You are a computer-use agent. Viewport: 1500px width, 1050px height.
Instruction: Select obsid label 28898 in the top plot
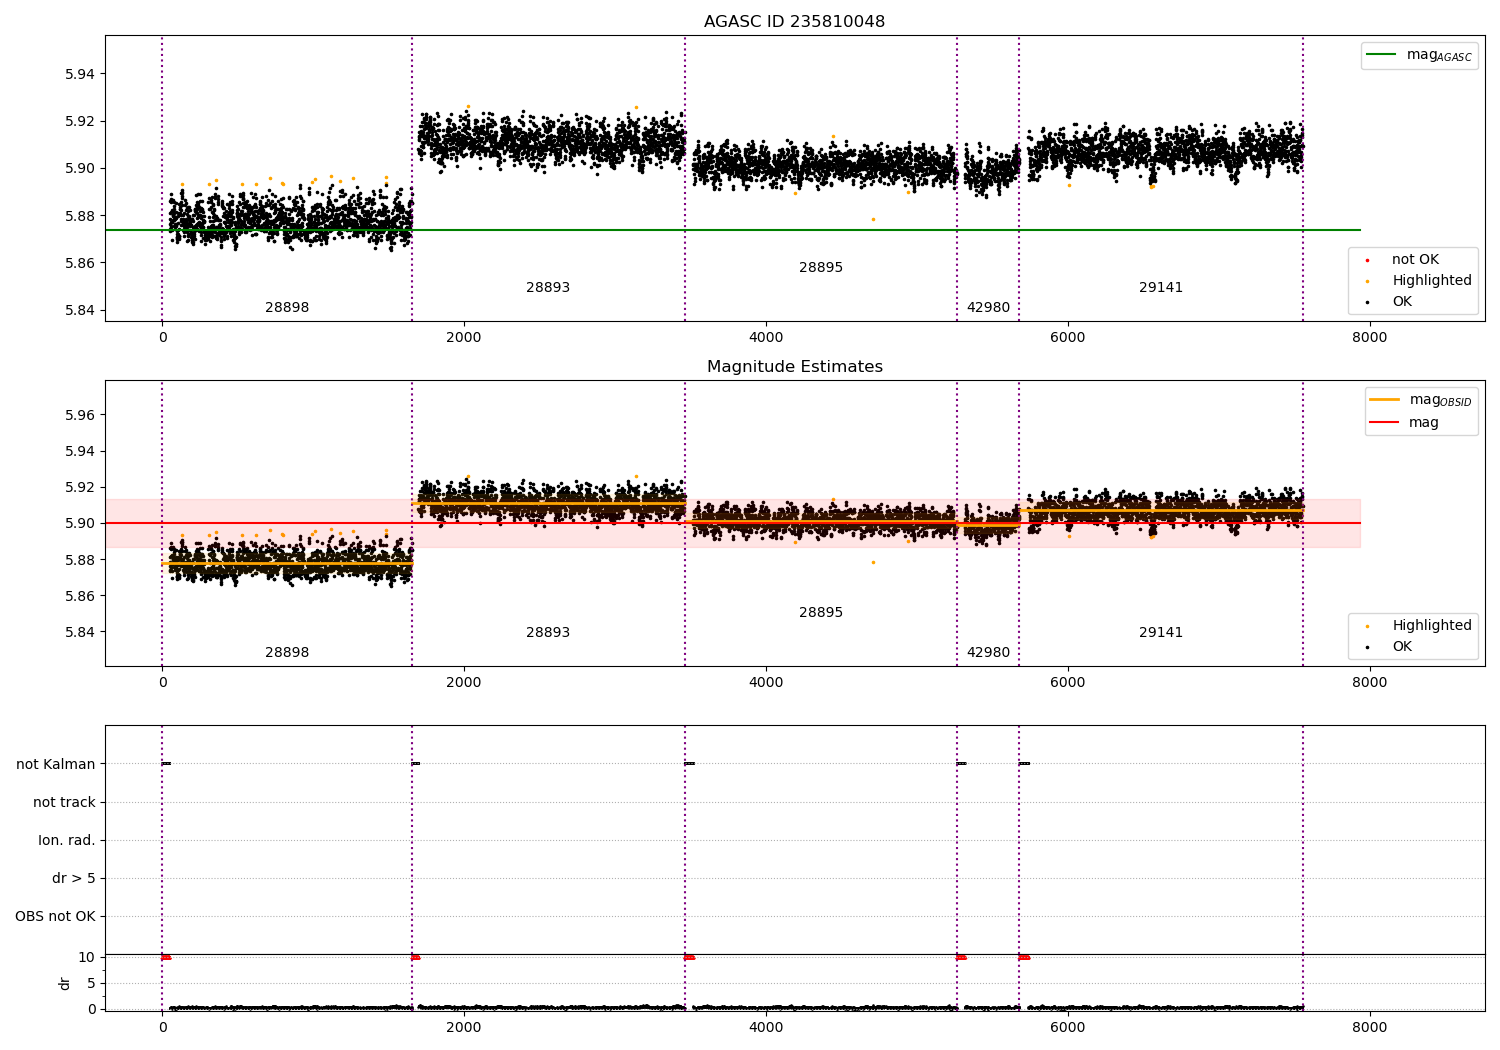click(287, 308)
